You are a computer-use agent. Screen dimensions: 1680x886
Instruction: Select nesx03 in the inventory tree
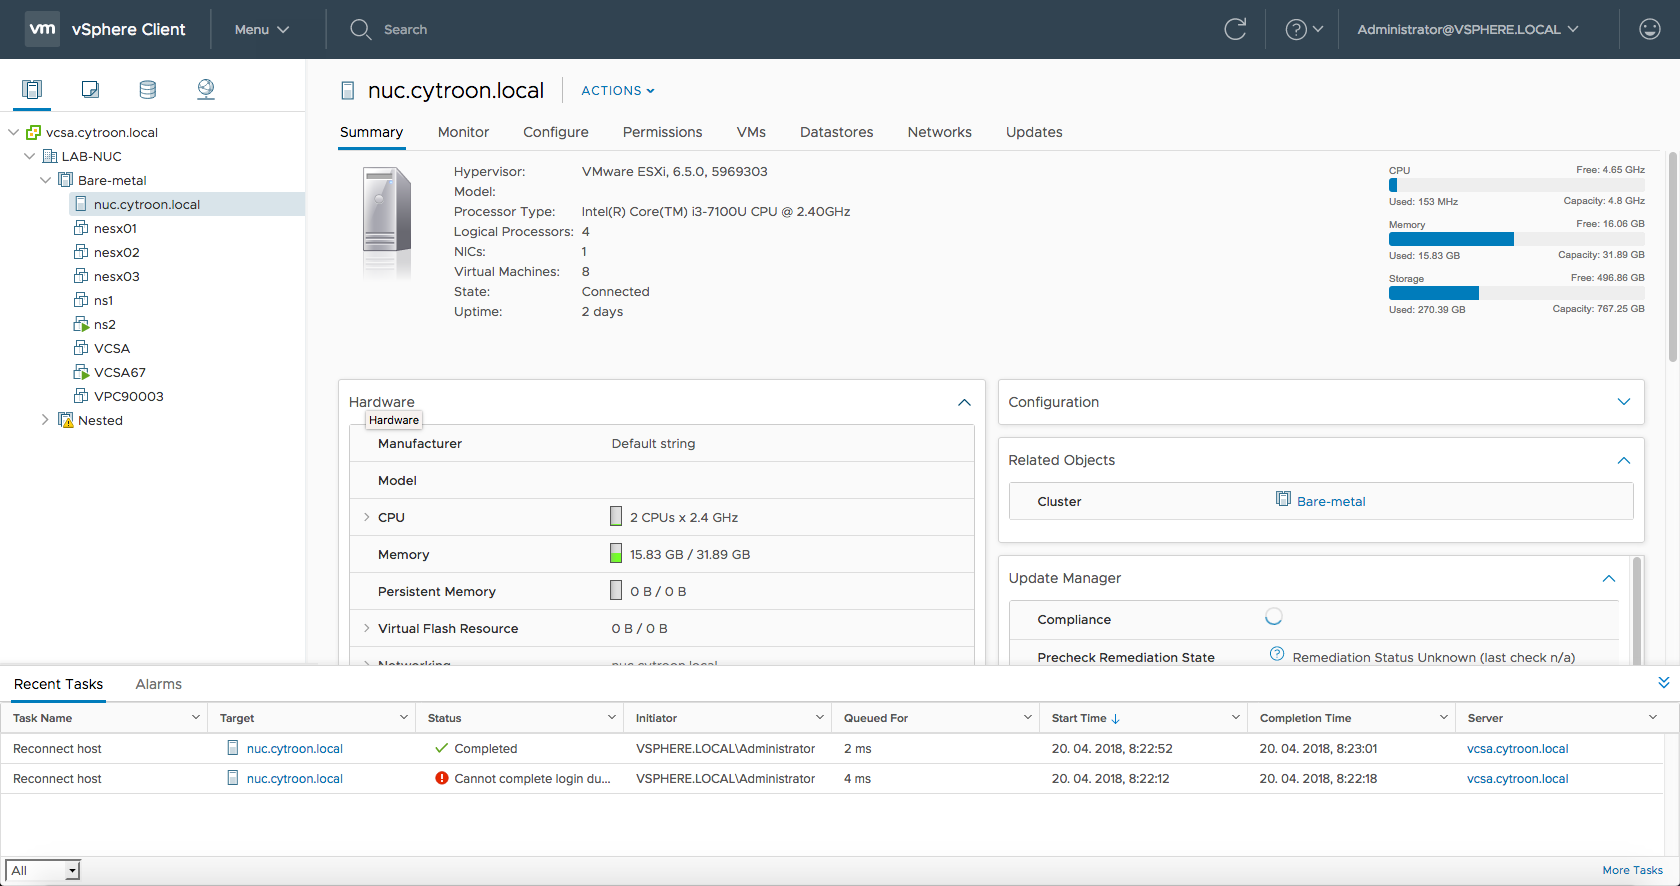(x=117, y=276)
